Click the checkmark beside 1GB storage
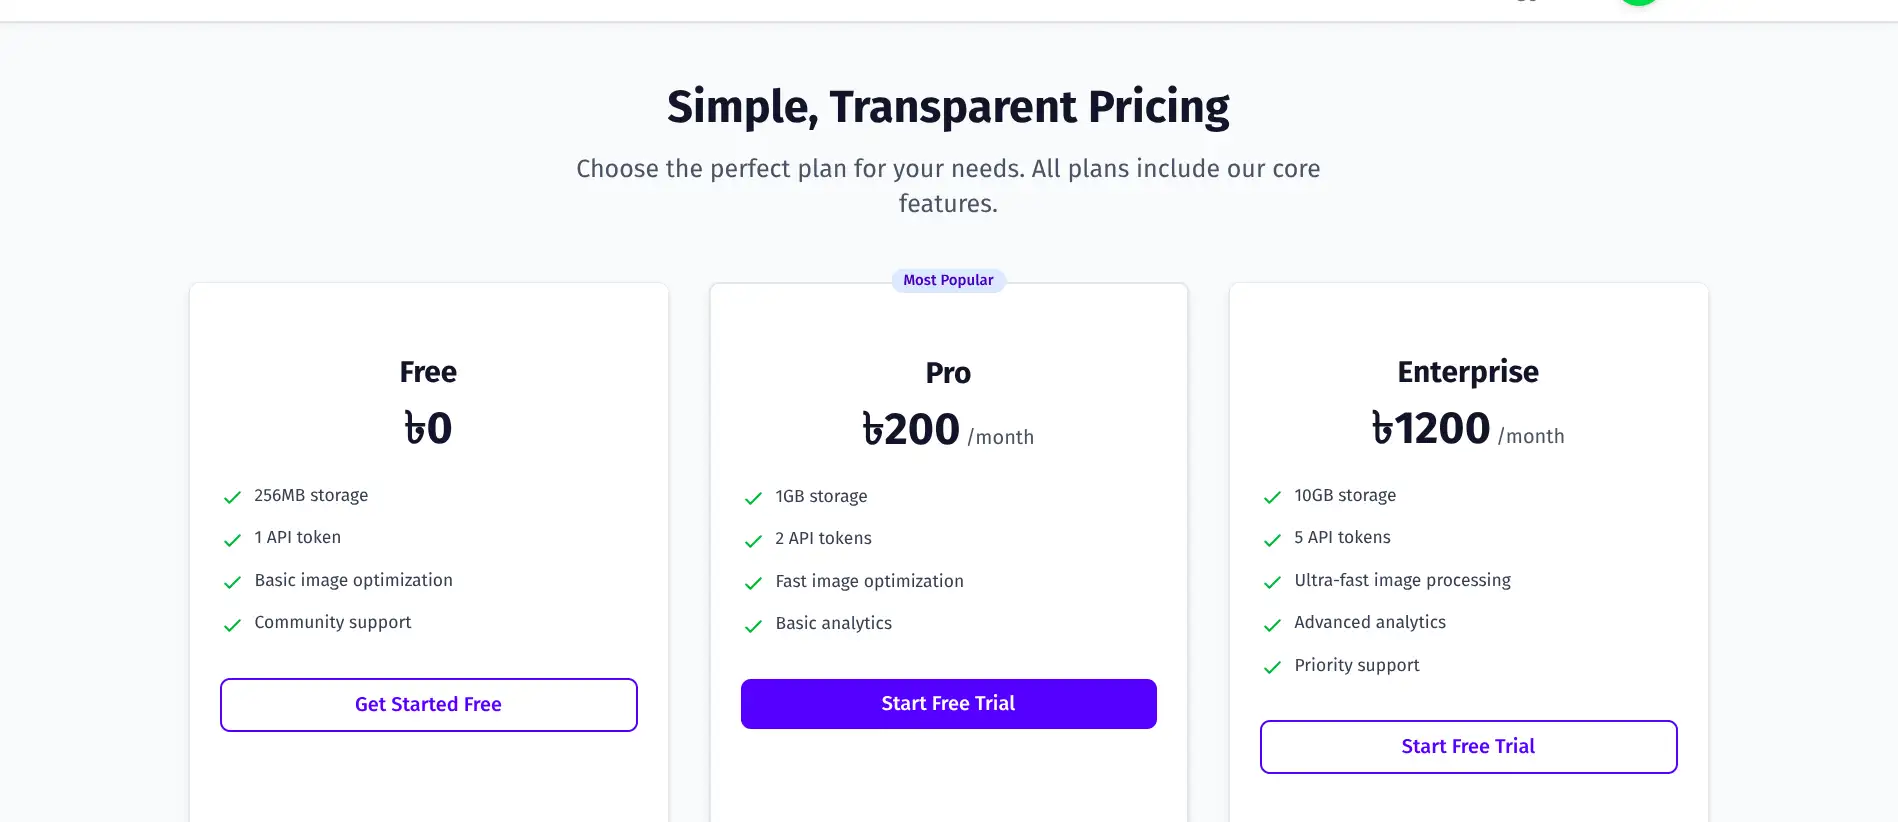Viewport: 1898px width, 822px height. click(753, 498)
